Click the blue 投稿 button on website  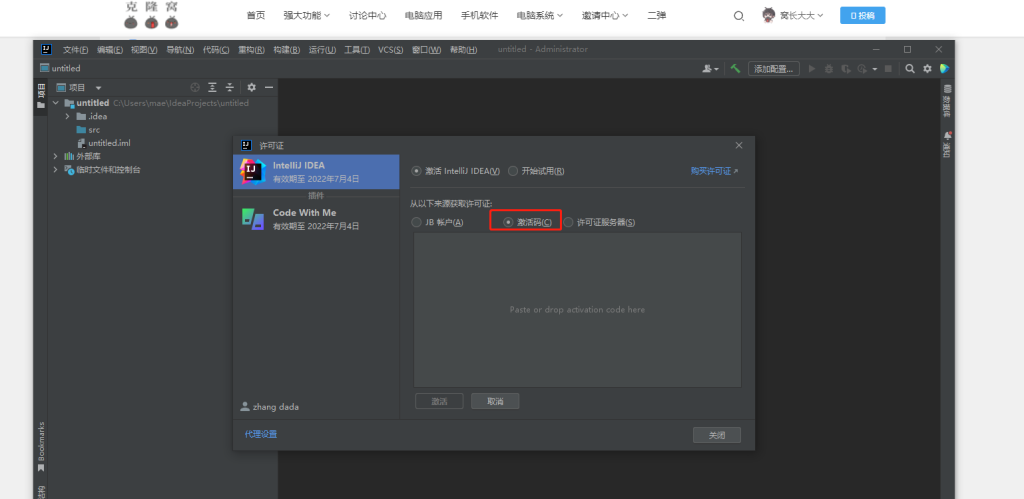click(x=862, y=16)
